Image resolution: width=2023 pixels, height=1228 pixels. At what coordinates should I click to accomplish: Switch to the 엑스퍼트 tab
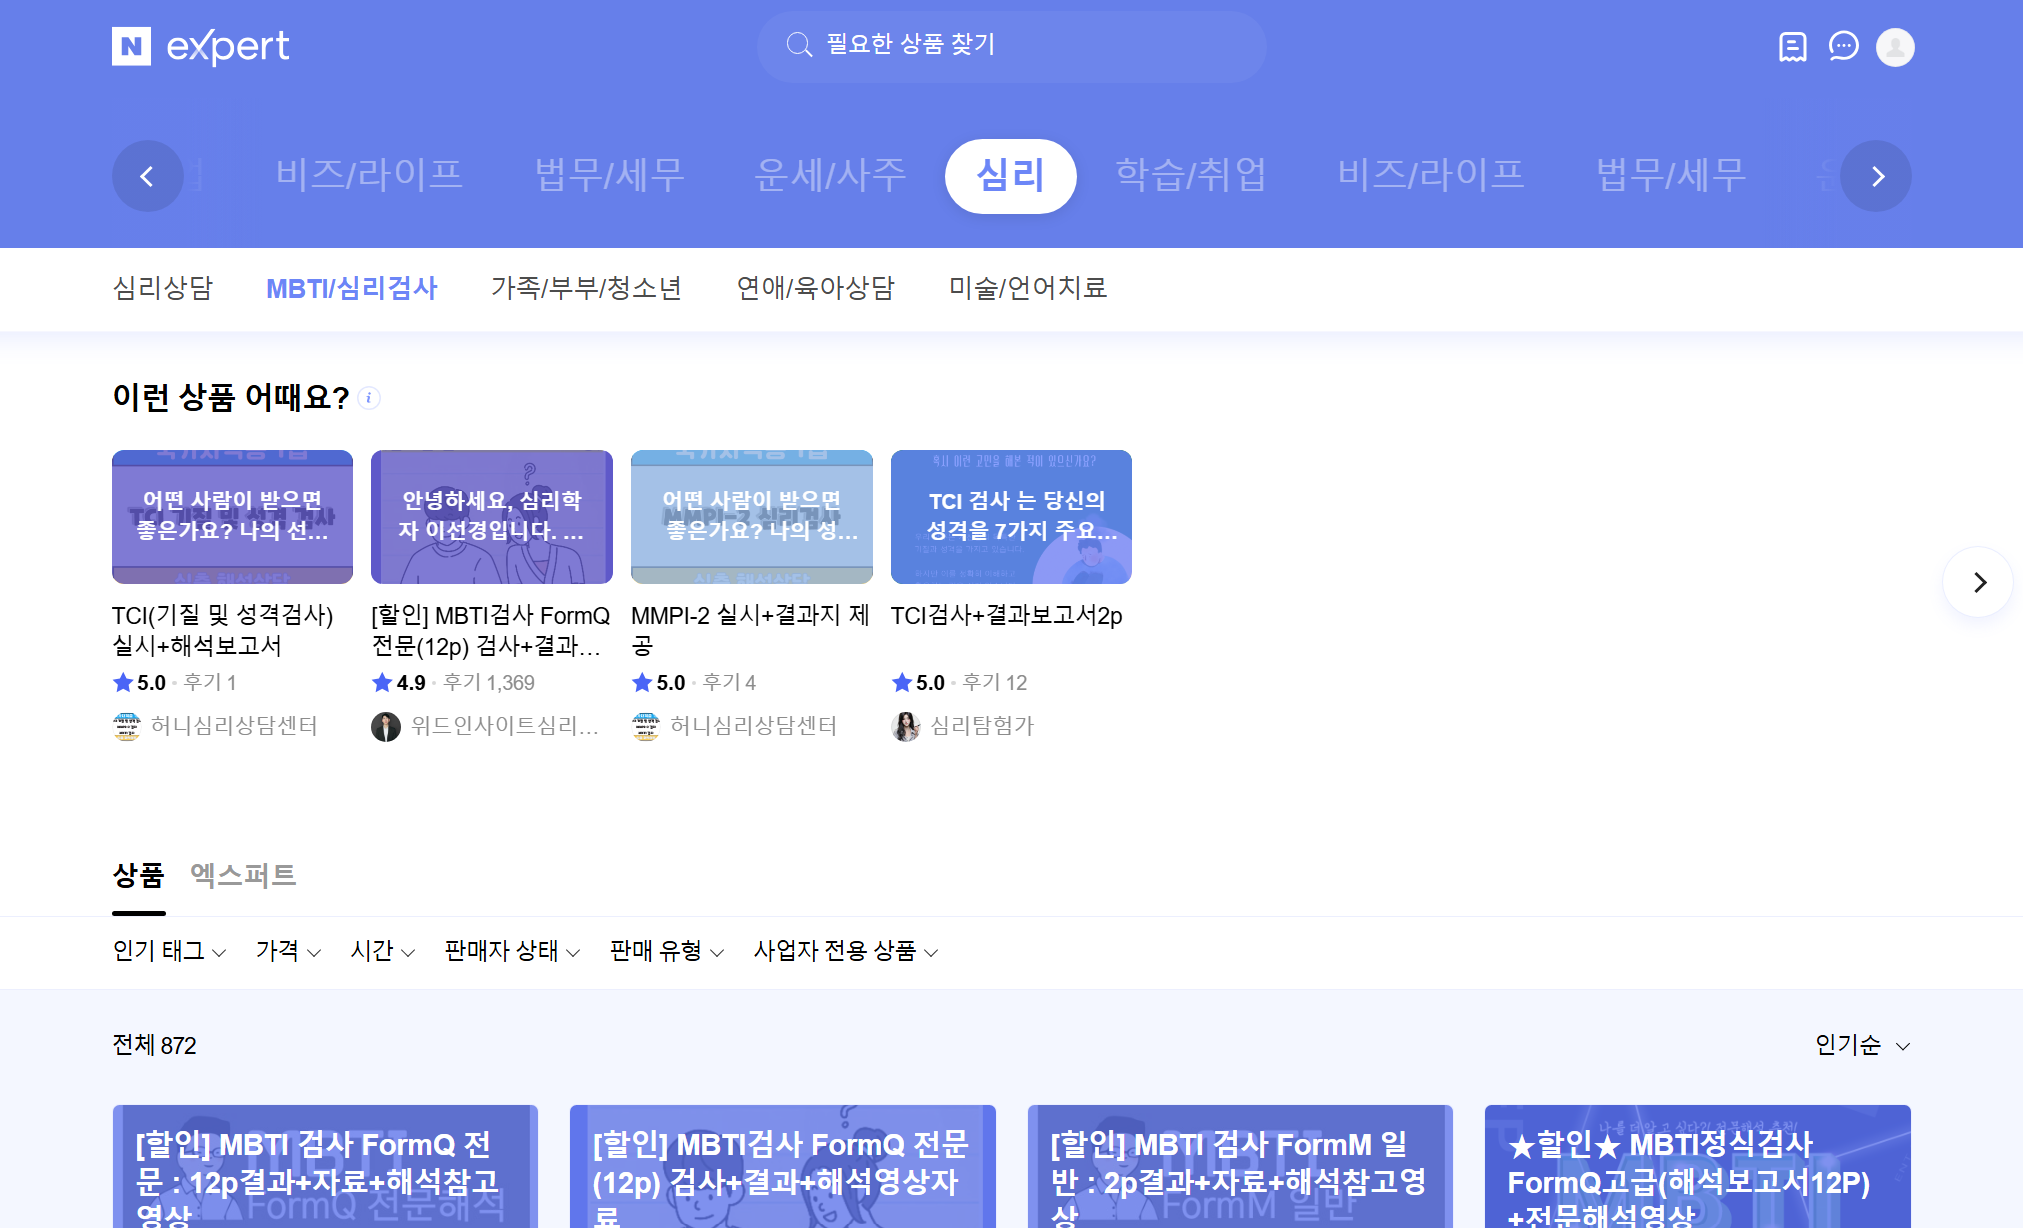point(242,876)
